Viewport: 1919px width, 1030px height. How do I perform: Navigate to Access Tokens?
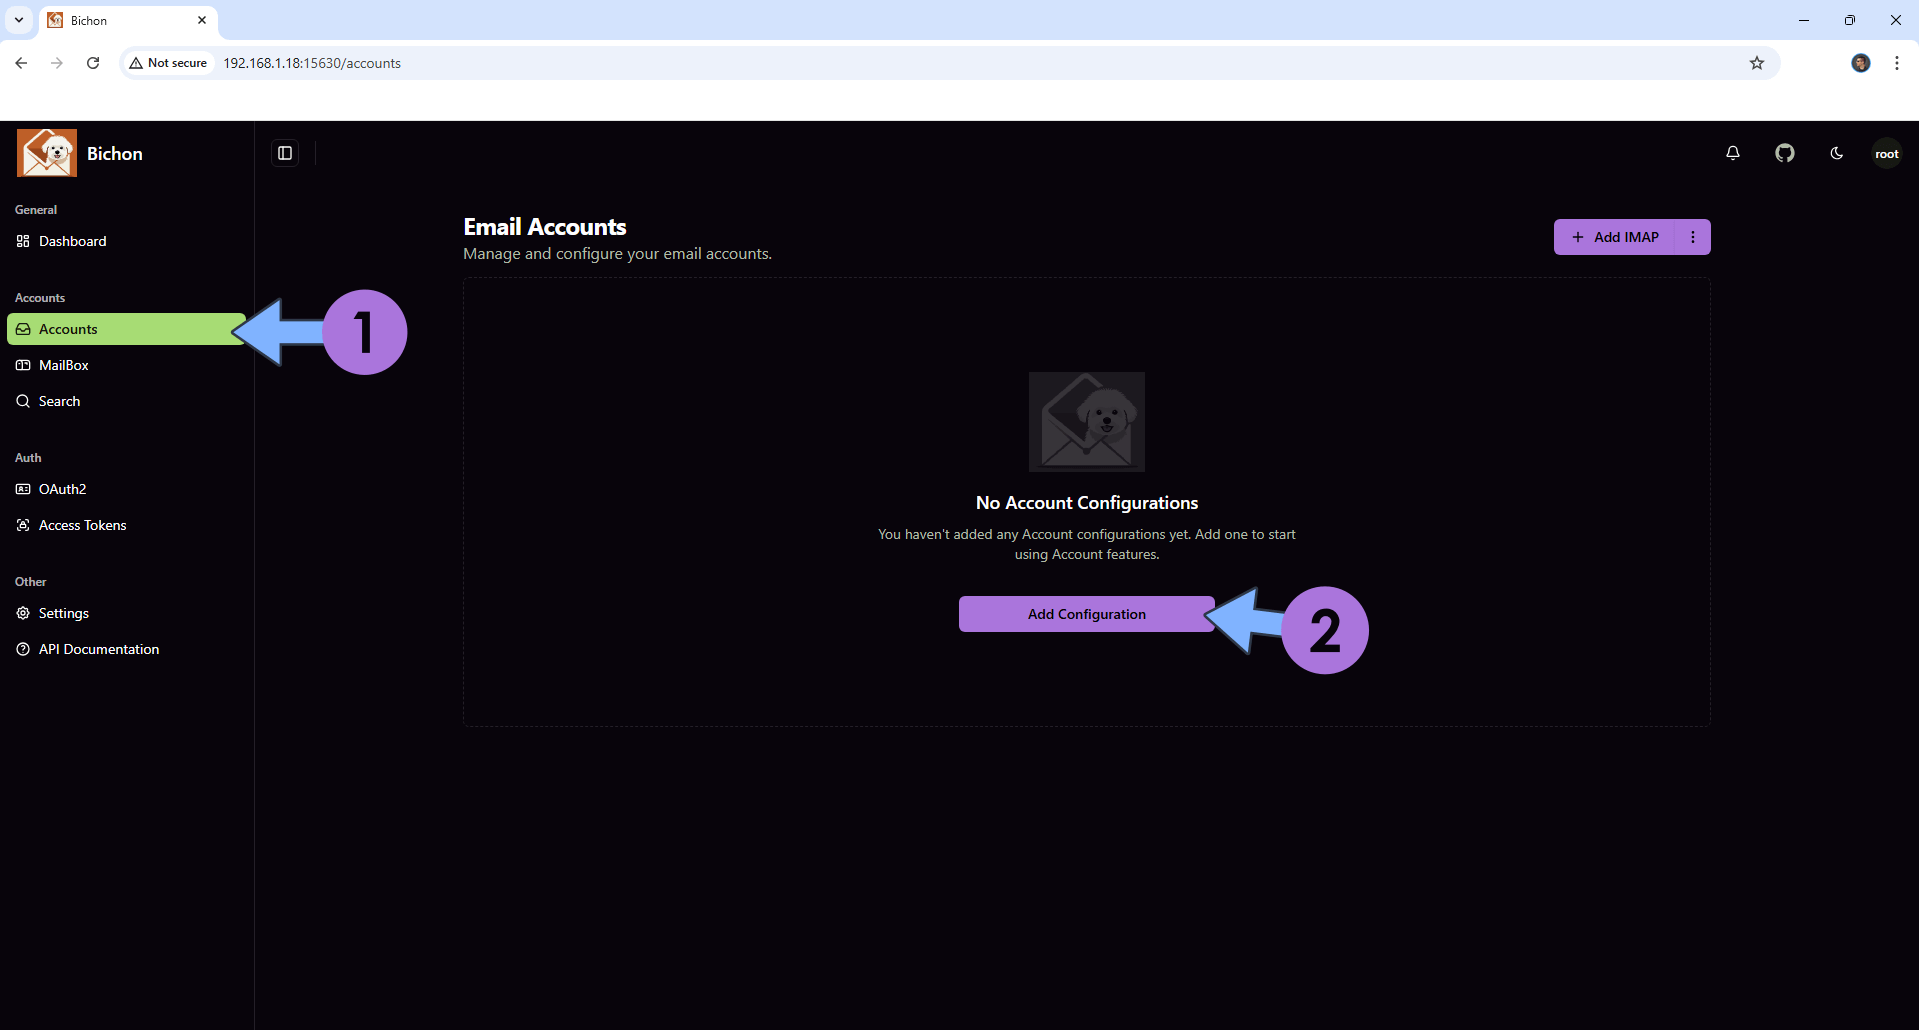82,525
